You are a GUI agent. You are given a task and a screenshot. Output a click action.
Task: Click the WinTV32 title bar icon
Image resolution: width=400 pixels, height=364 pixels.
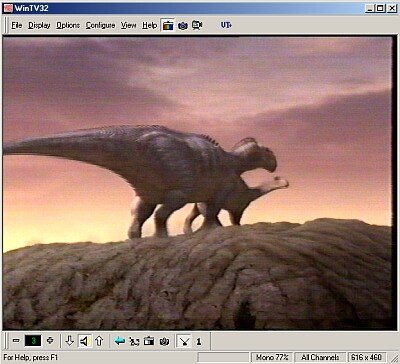click(8, 8)
